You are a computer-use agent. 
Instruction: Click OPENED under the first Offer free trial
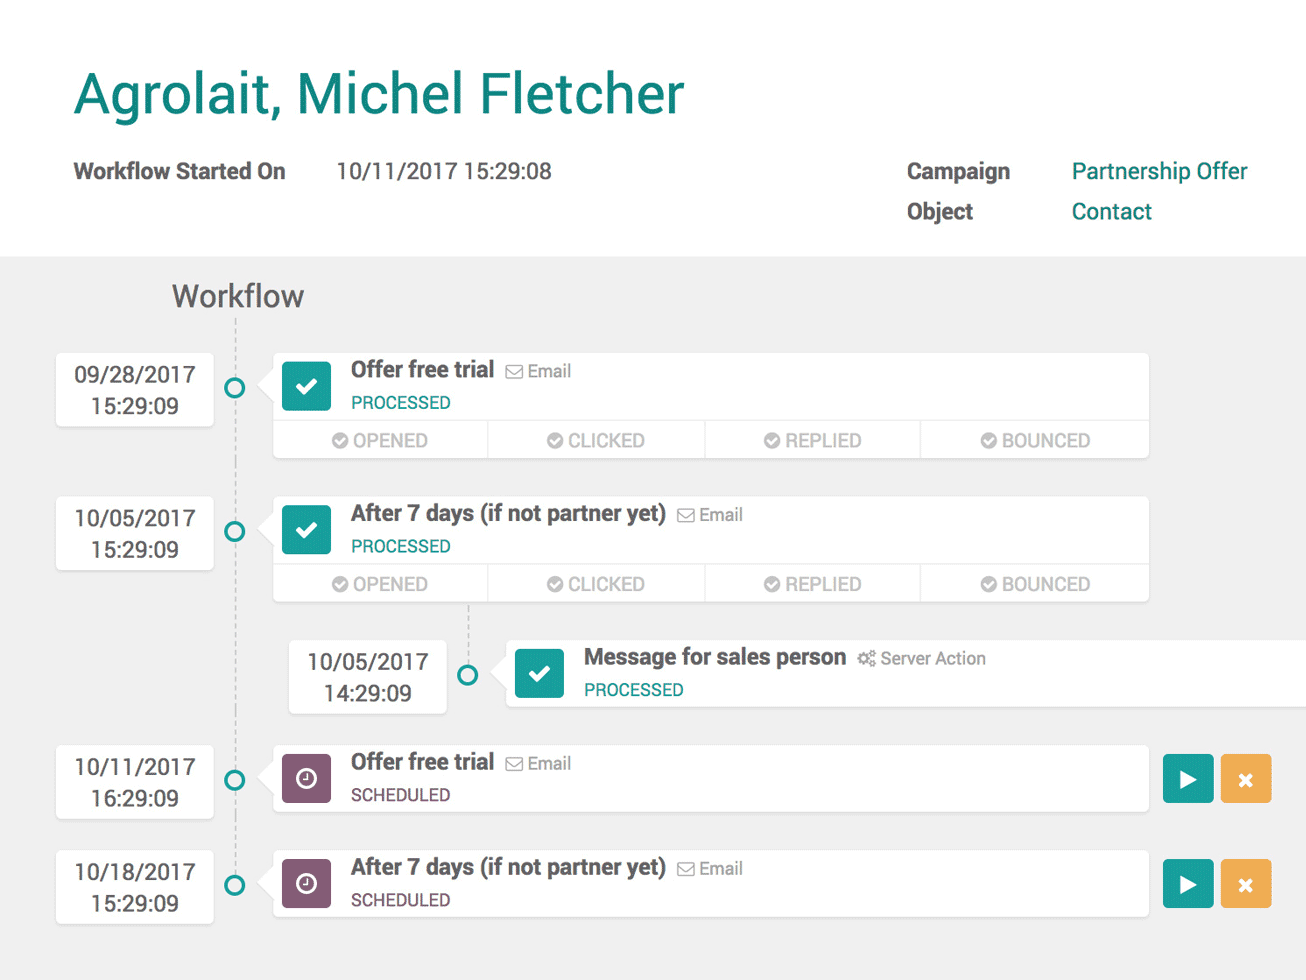point(380,440)
